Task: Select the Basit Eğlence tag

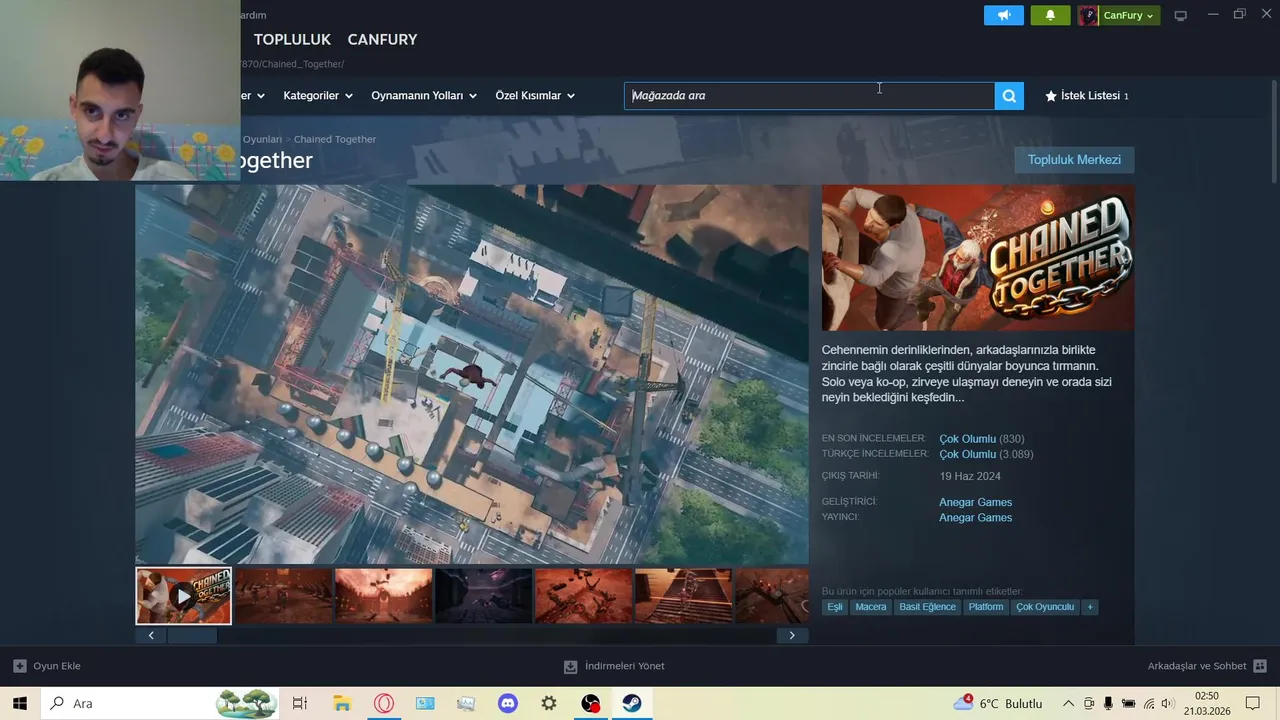Action: (x=927, y=607)
